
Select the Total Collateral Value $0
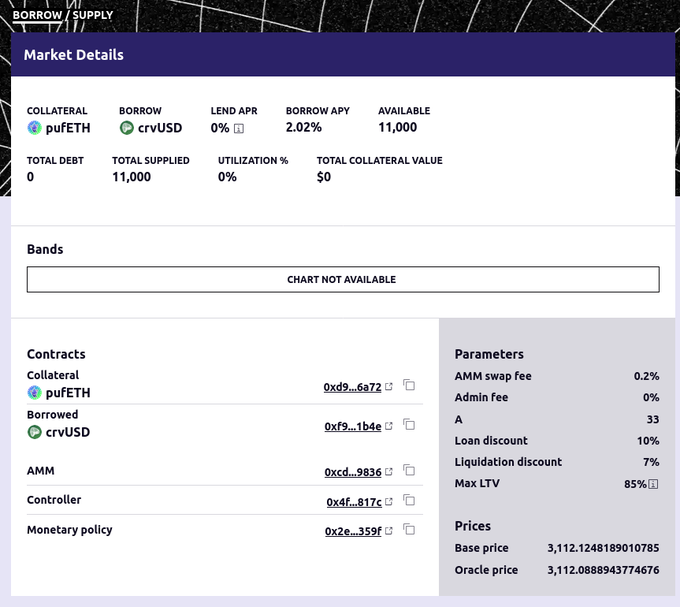[324, 177]
